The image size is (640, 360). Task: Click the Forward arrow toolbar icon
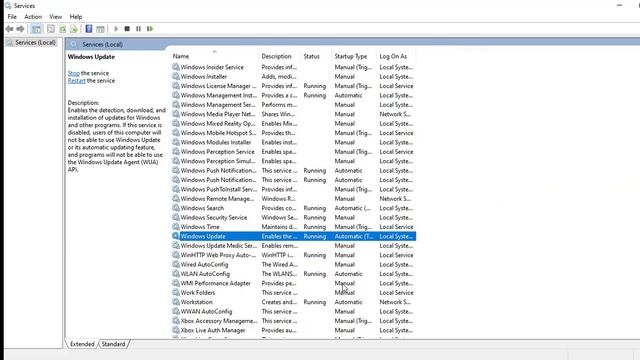(x=20, y=29)
